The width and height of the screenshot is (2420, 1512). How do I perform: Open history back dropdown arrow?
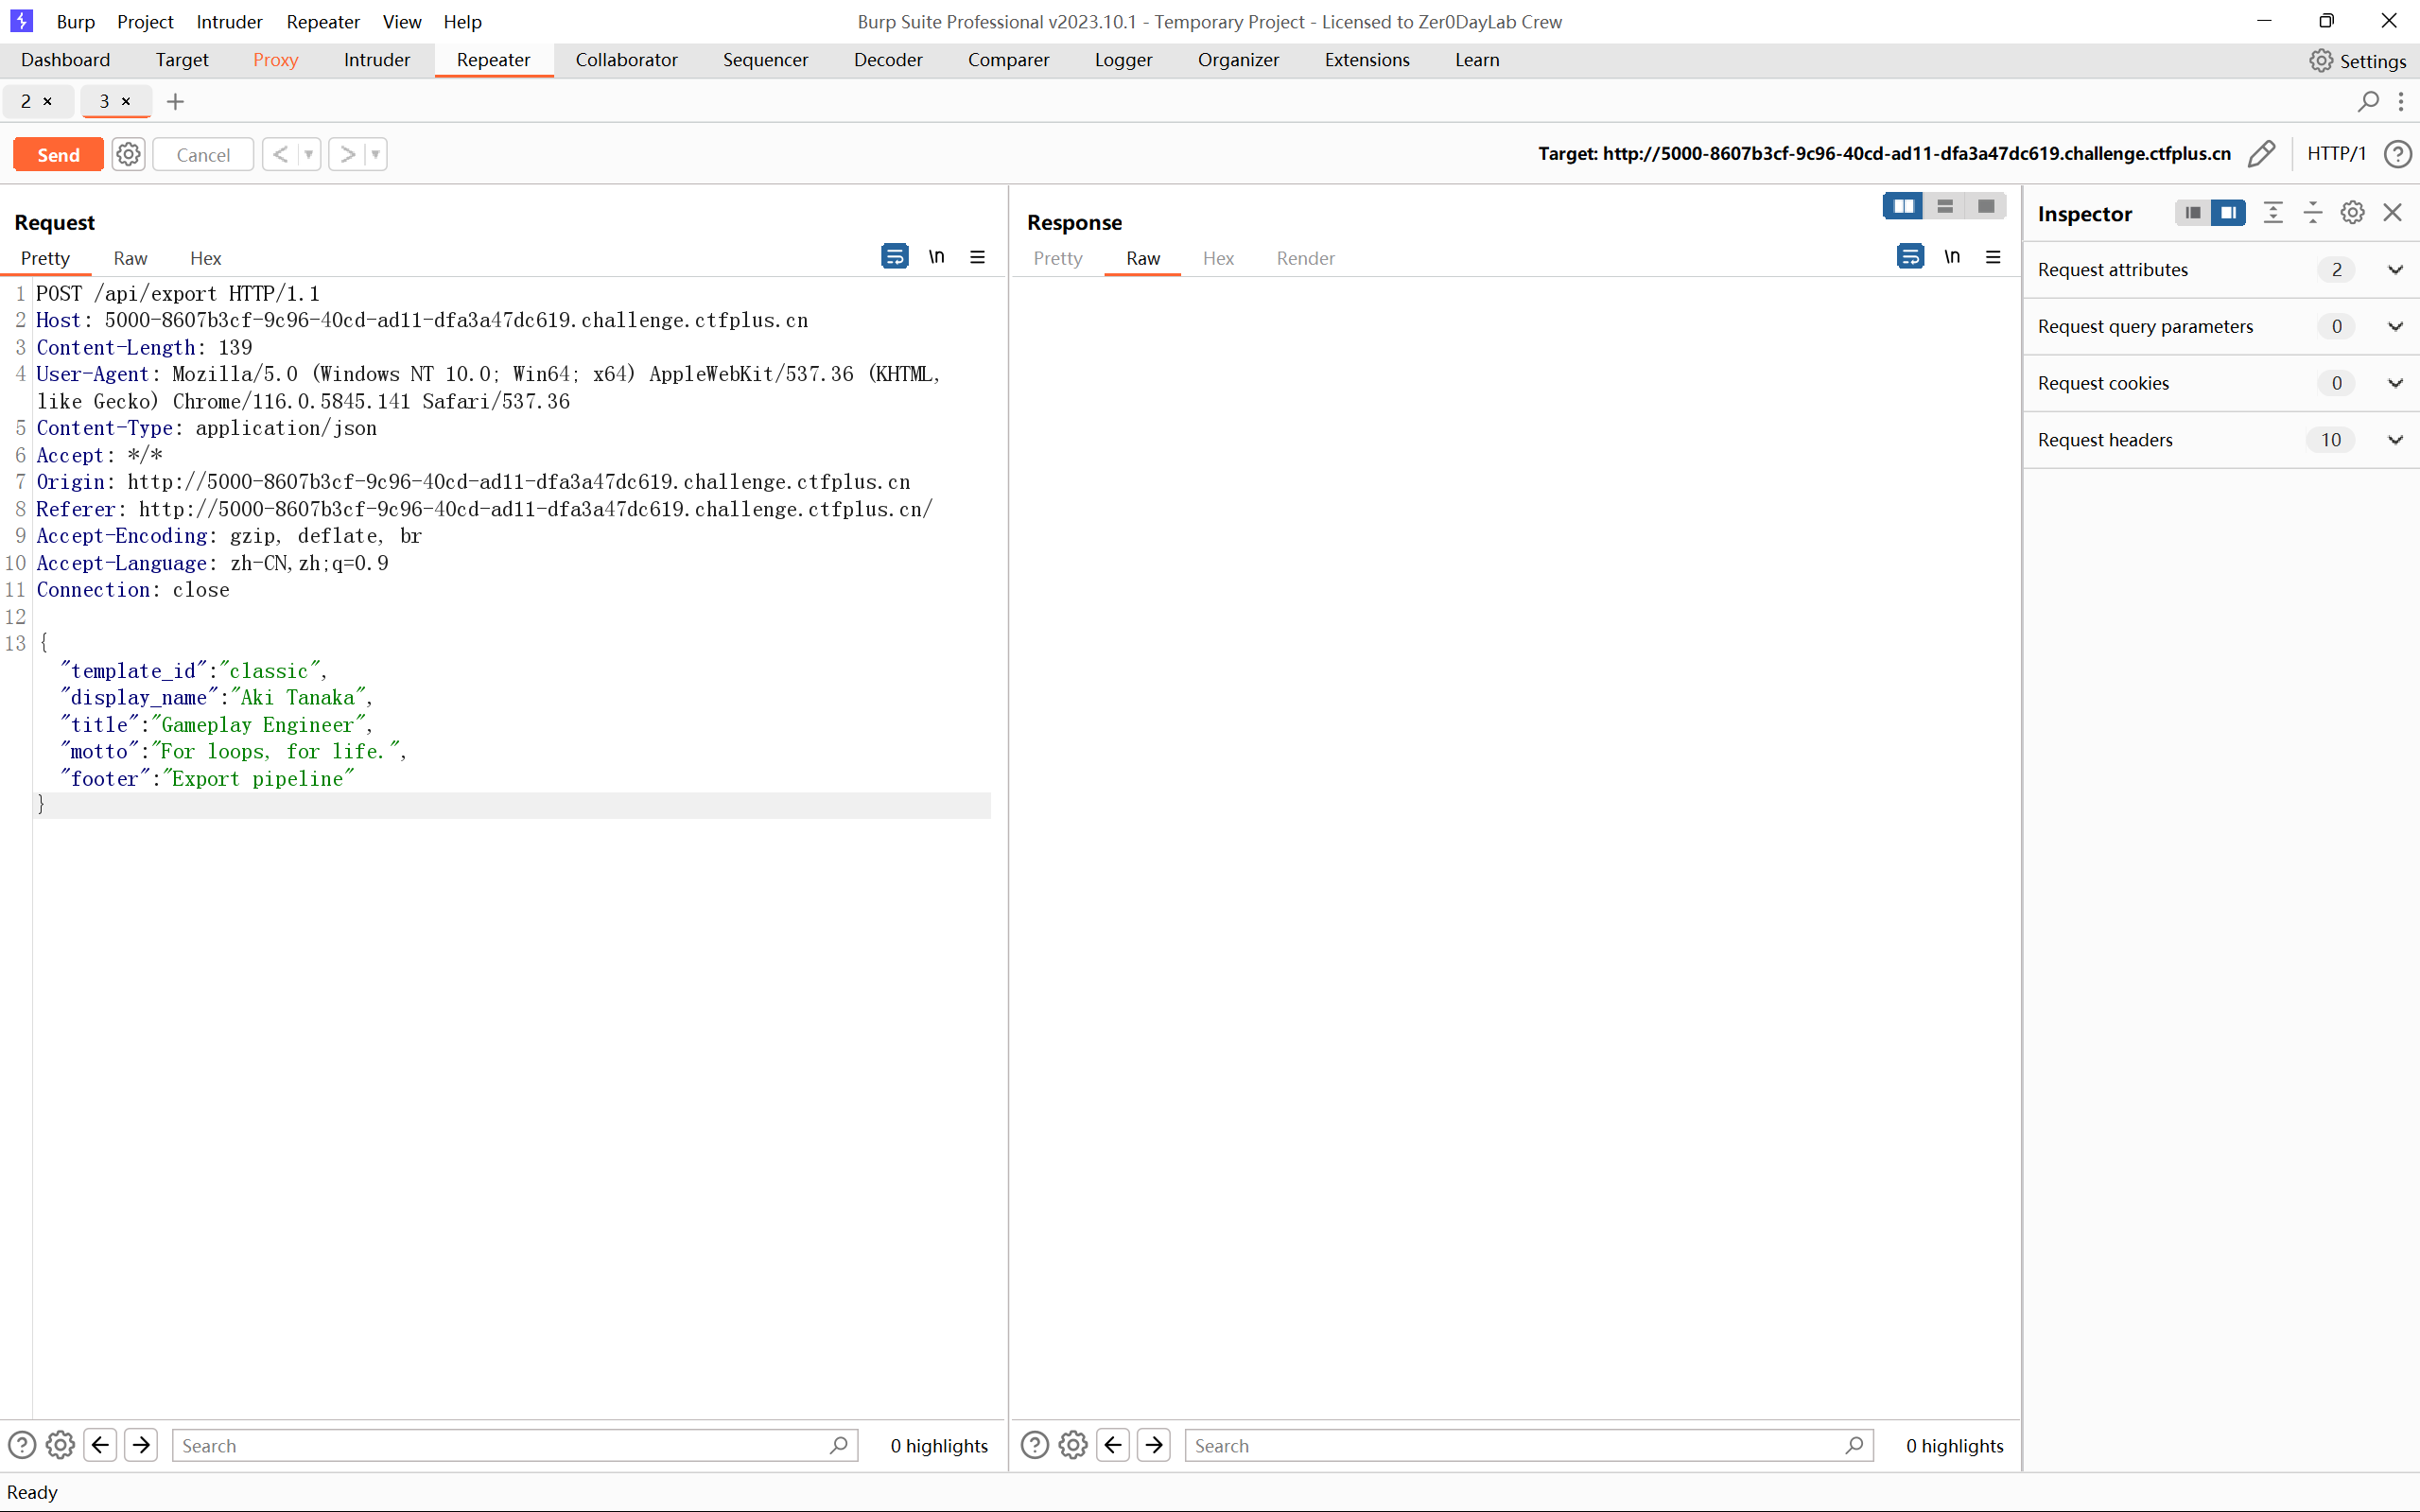(x=309, y=154)
